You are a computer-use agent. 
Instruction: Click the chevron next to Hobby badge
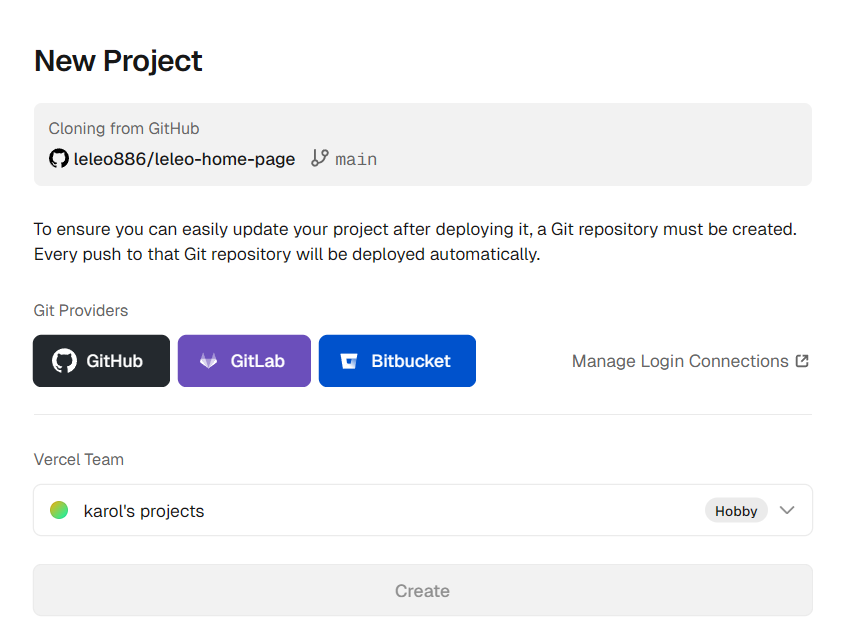click(787, 510)
